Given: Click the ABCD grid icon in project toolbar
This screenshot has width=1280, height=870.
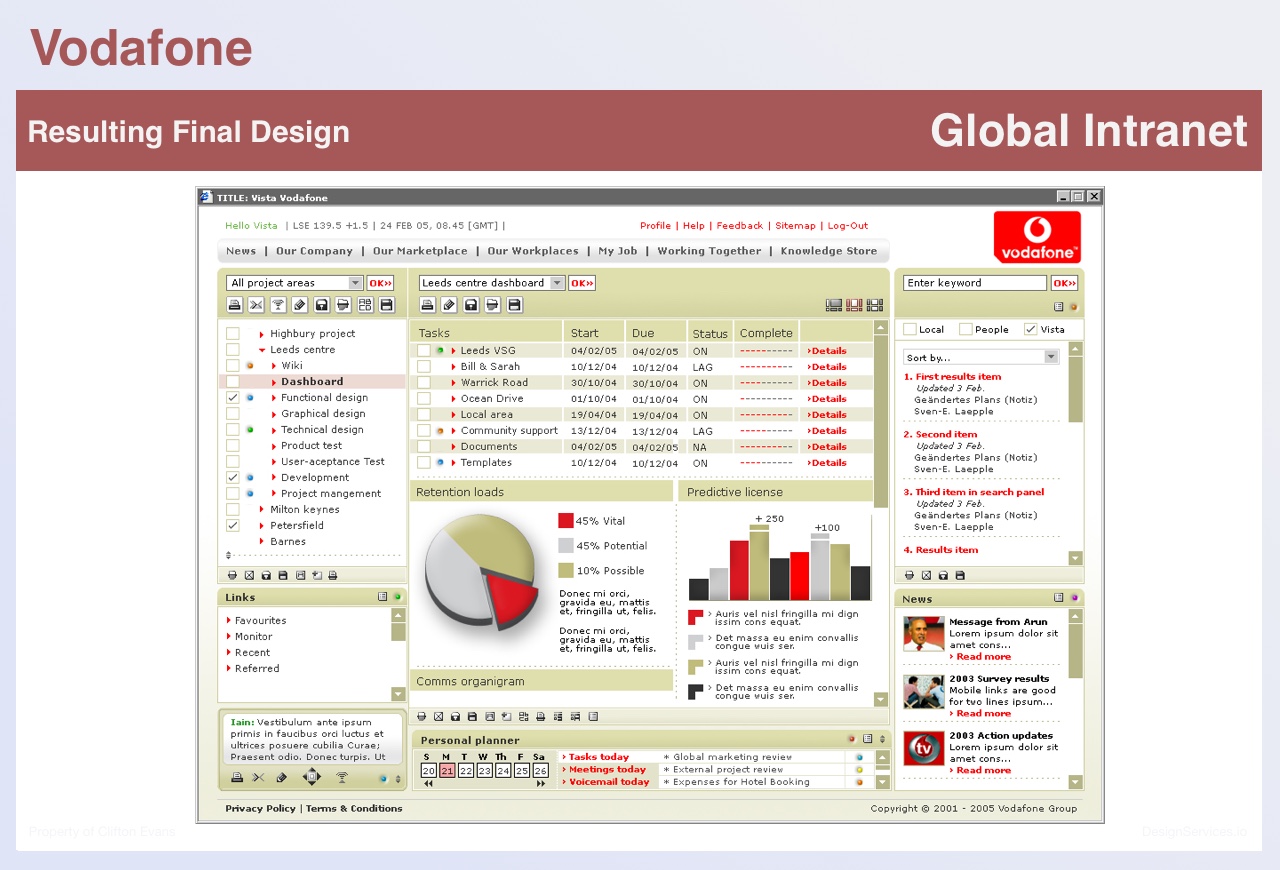Looking at the screenshot, I should [365, 305].
